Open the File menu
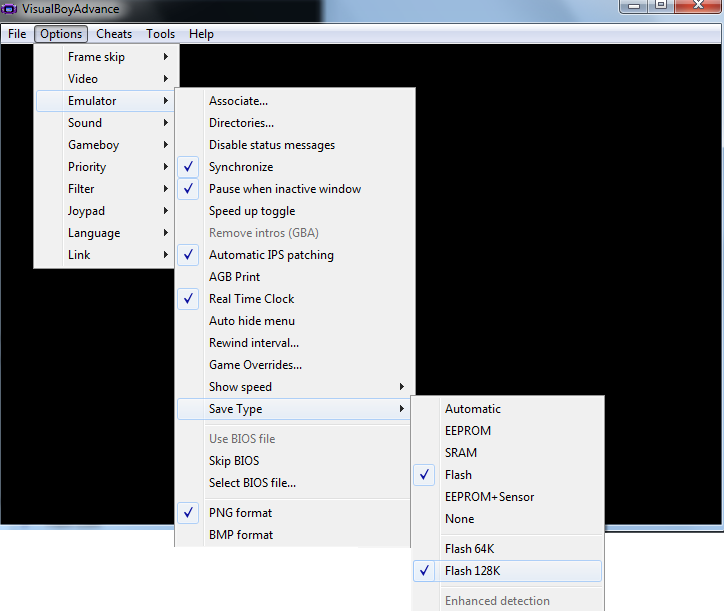 click(17, 34)
